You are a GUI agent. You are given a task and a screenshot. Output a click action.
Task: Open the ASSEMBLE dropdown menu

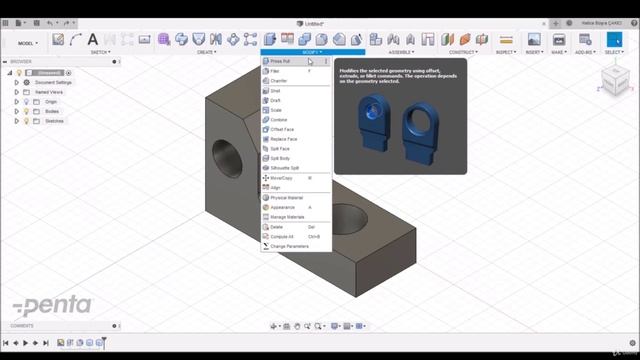401,52
